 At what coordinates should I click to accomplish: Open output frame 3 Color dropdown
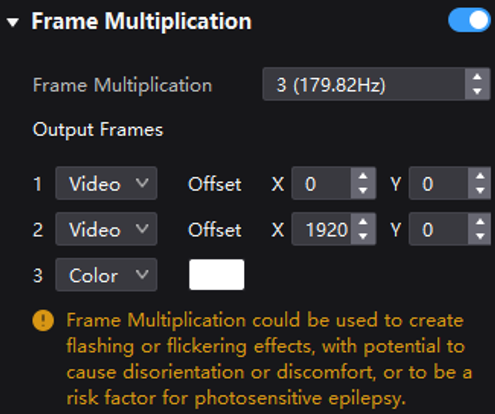[106, 275]
